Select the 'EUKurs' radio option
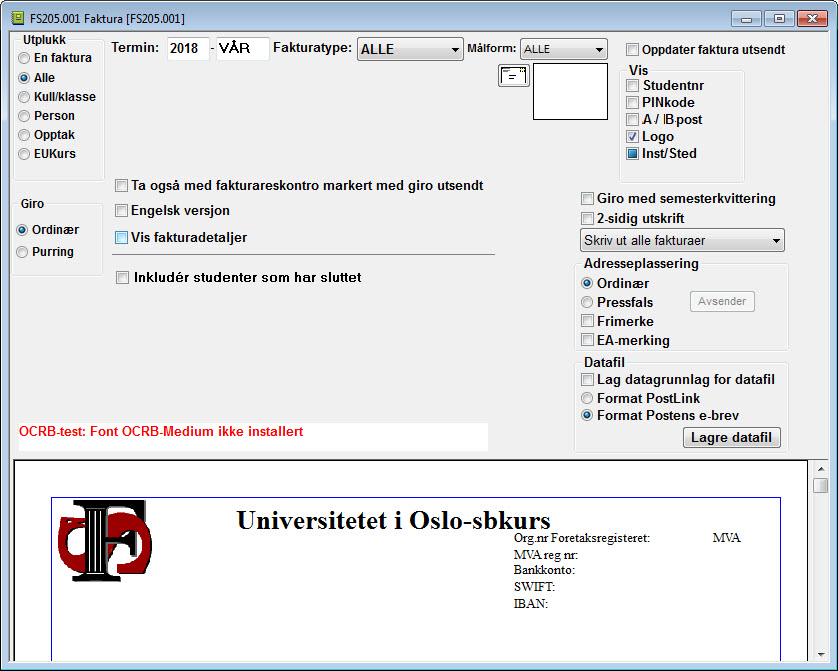Screen dimensions: 838x671 click(x=24, y=154)
